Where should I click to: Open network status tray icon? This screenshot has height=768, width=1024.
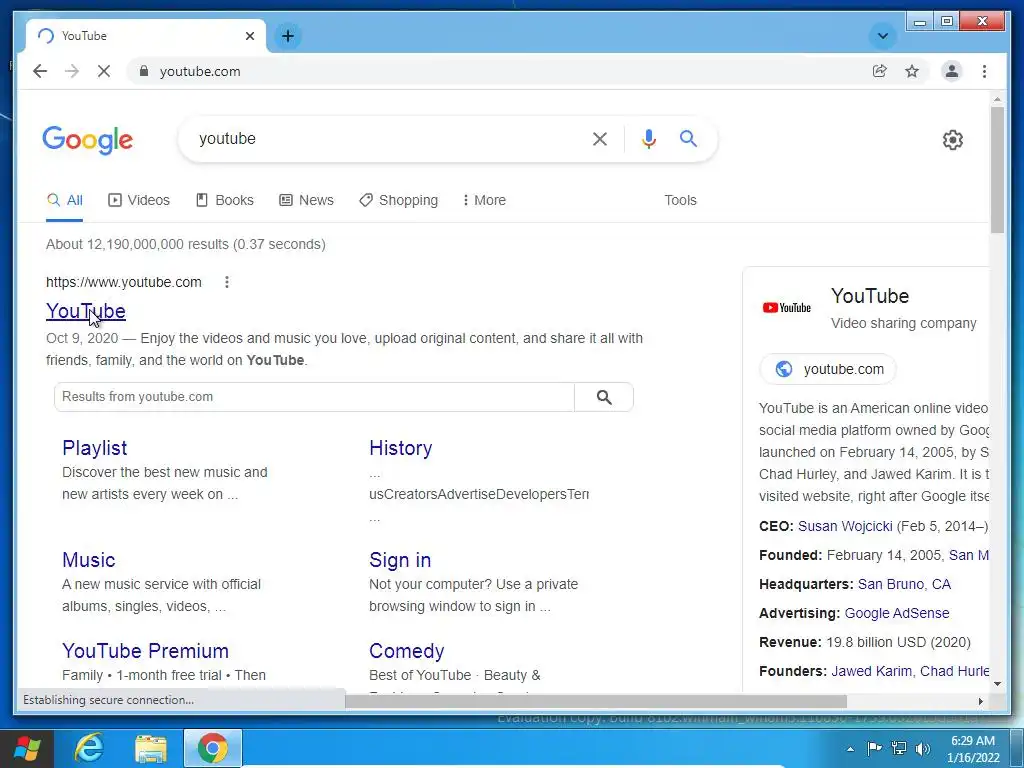(x=899, y=748)
